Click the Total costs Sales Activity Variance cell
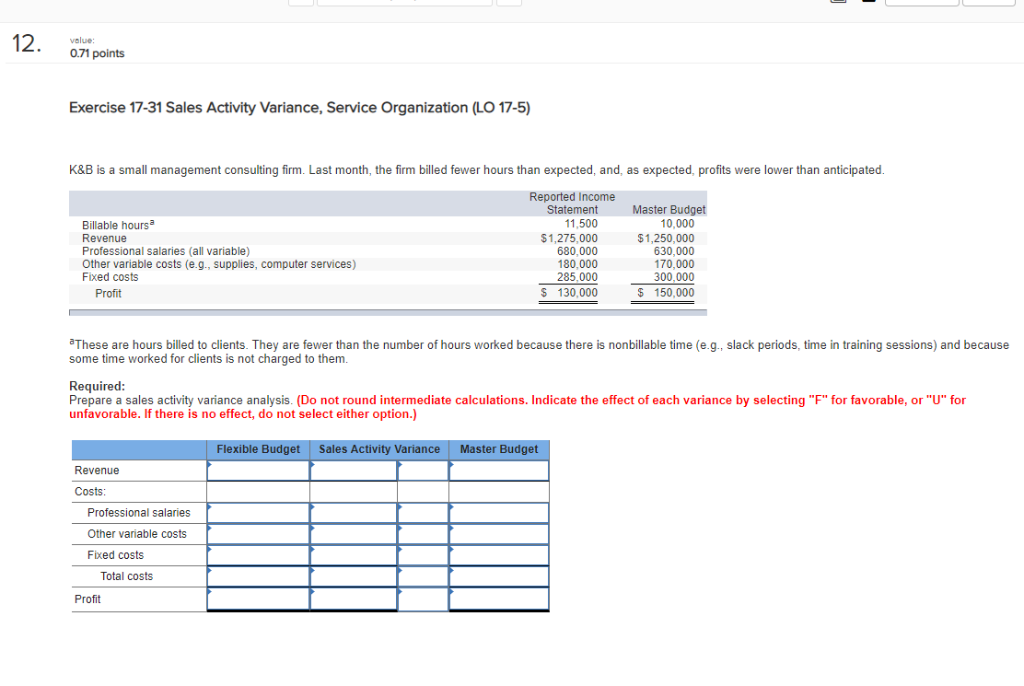Viewport: 1024px width, 686px height. coord(353,575)
